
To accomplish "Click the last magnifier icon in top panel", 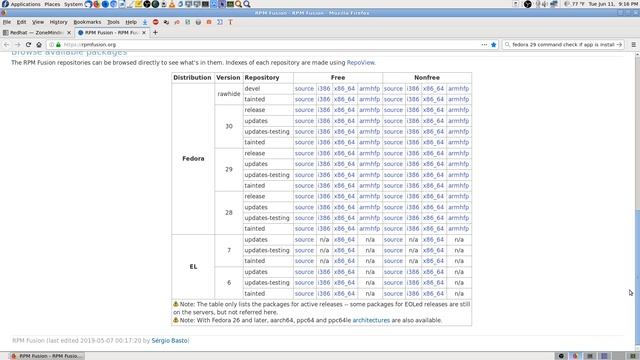I will click(247, 4).
